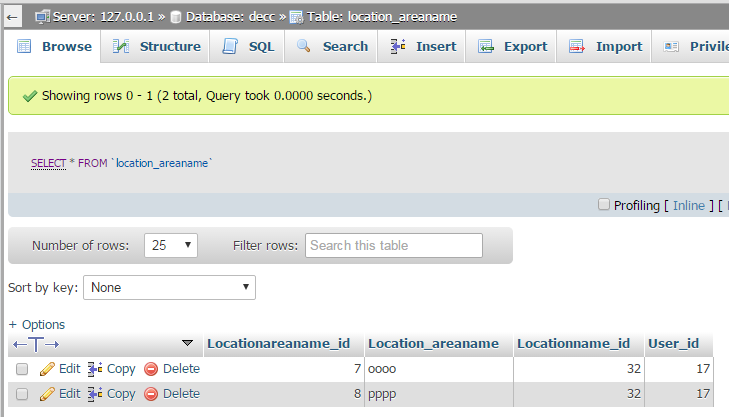
Task: Switch to the Structure tab
Action: (x=156, y=46)
